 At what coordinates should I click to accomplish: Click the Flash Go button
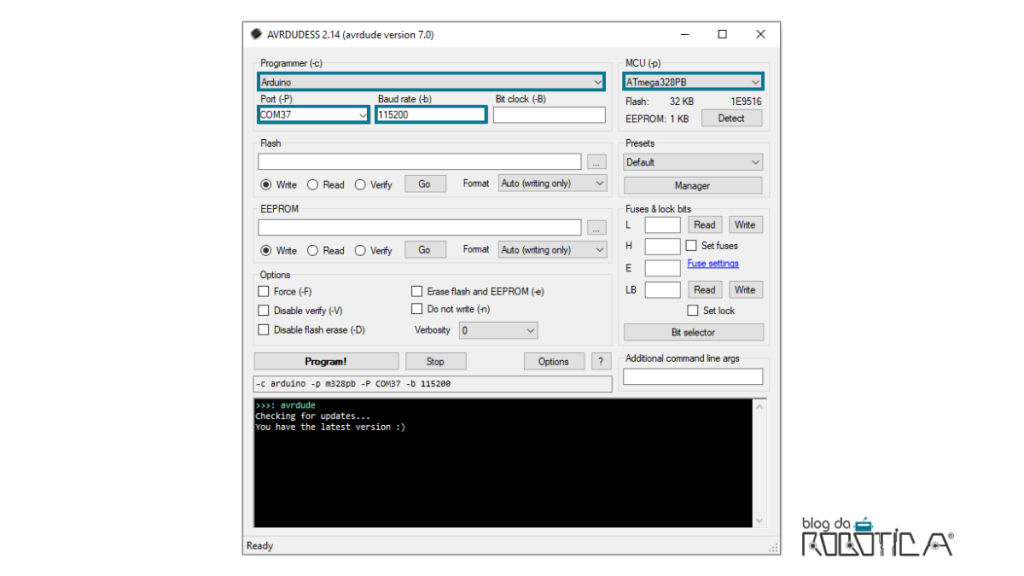[x=424, y=184]
